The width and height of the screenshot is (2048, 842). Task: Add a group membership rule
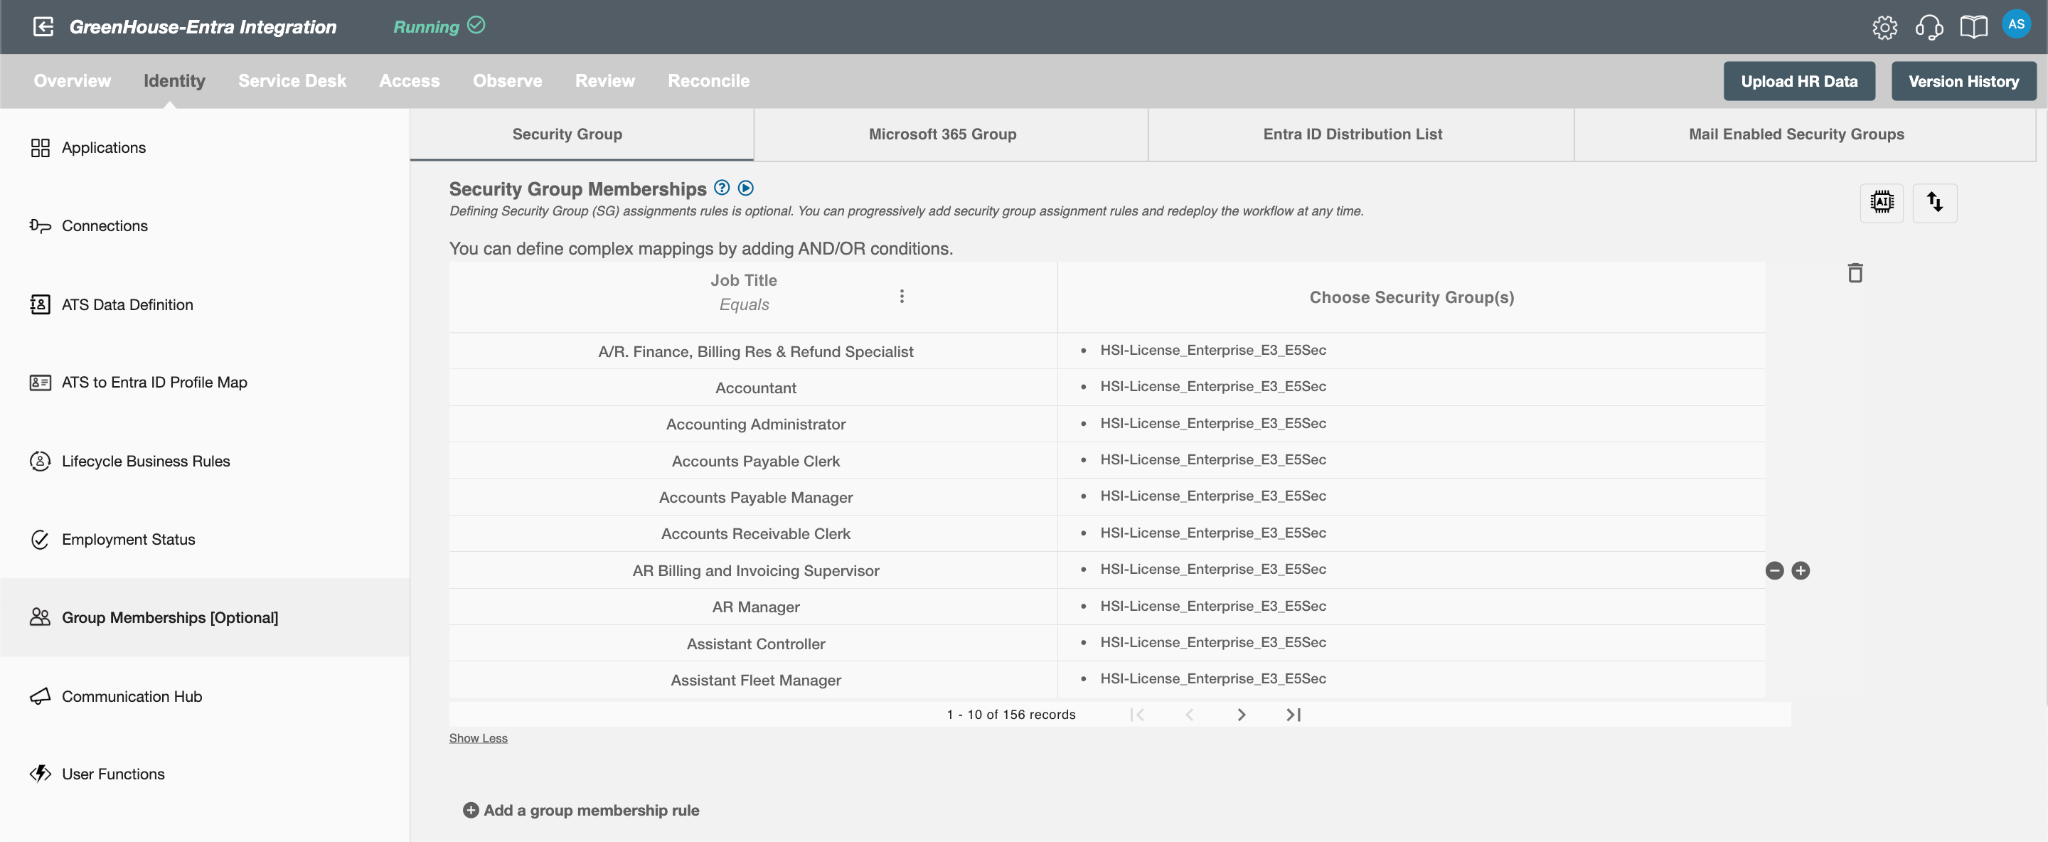581,810
